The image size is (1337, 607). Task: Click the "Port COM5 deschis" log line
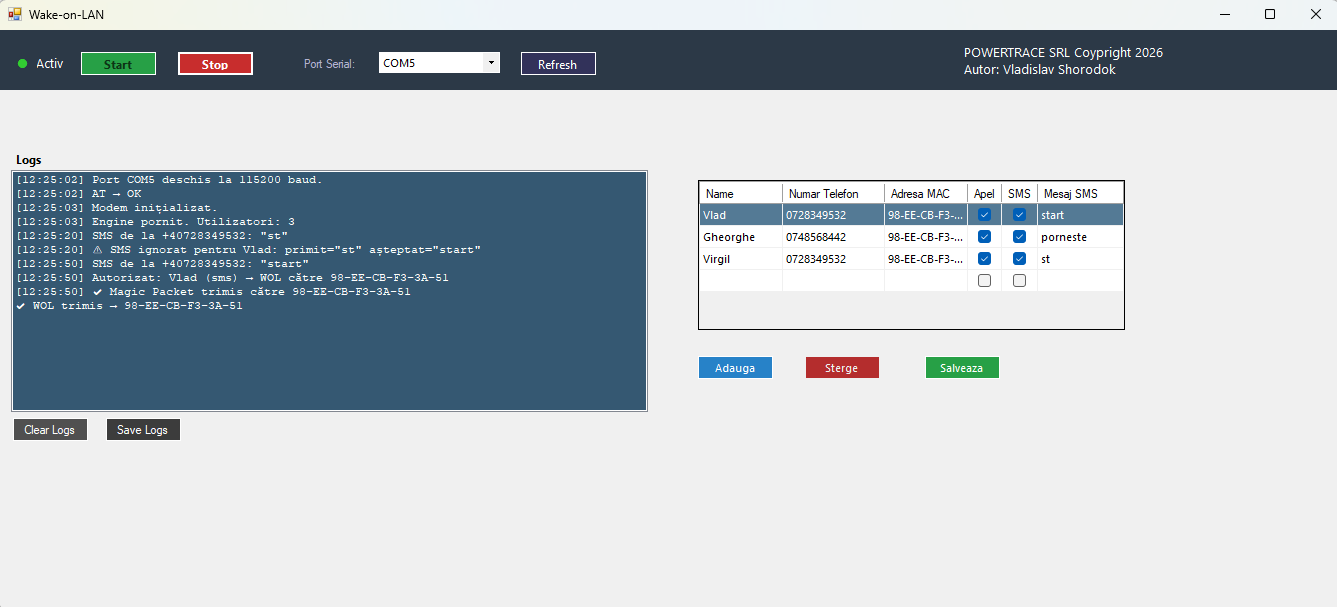pos(169,180)
